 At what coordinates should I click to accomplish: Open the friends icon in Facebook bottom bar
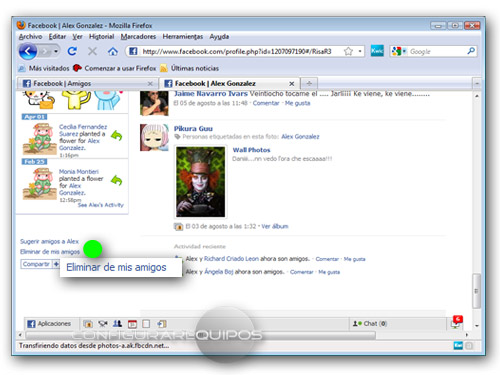117,323
